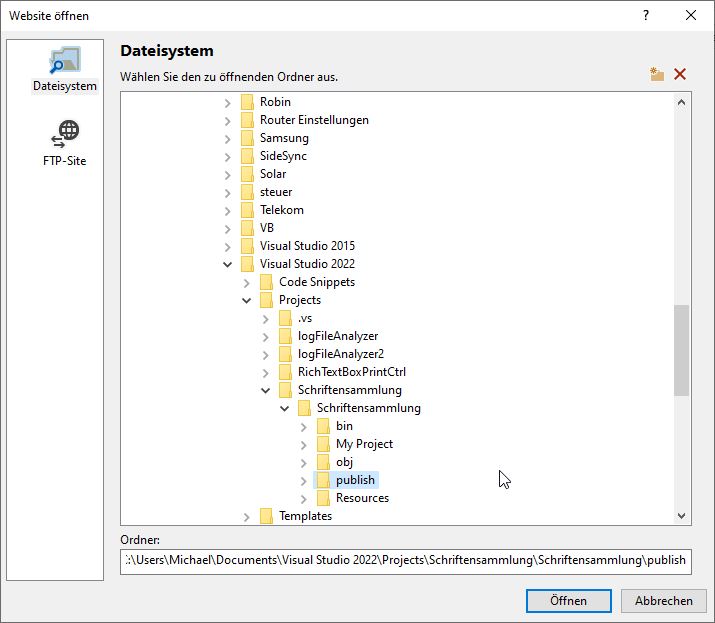This screenshot has height=623, width=715.
Task: Select the Dateisystem icon in sidebar
Action: pos(65,60)
